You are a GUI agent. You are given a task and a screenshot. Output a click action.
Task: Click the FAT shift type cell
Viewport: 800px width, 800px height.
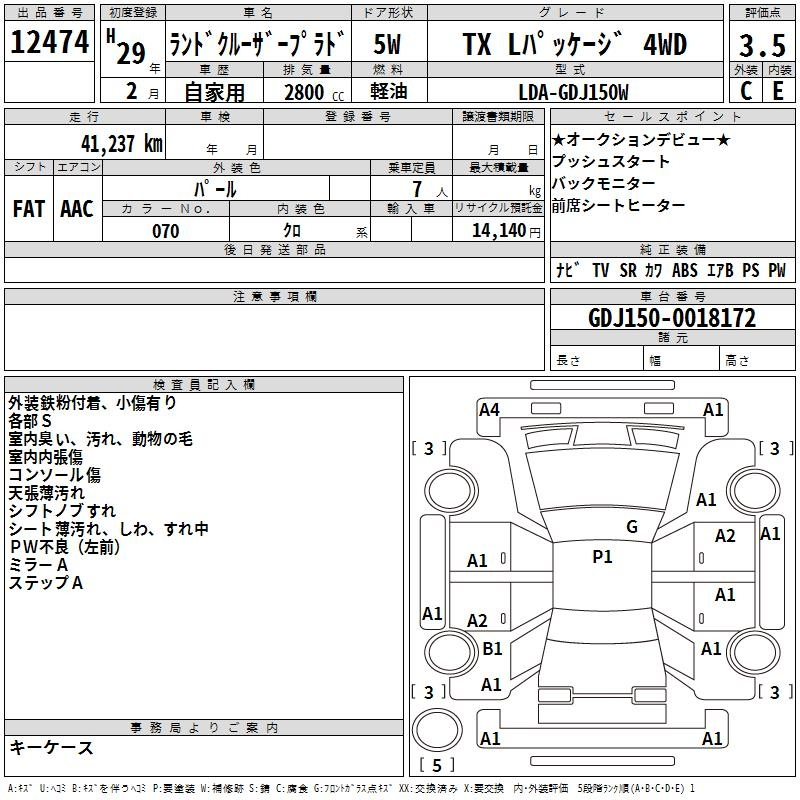[x=29, y=208]
